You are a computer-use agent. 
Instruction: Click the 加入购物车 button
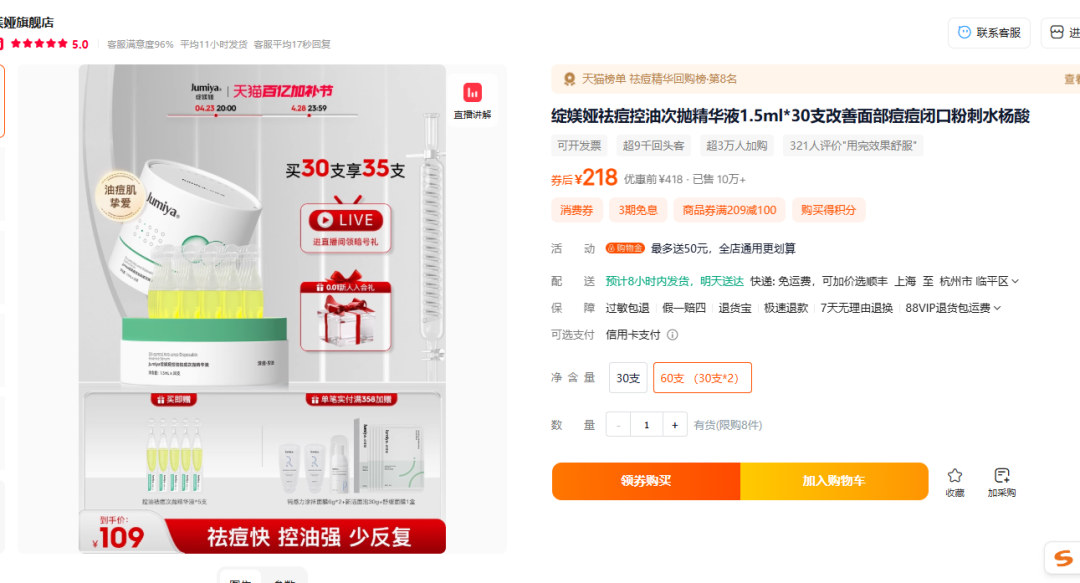[834, 481]
